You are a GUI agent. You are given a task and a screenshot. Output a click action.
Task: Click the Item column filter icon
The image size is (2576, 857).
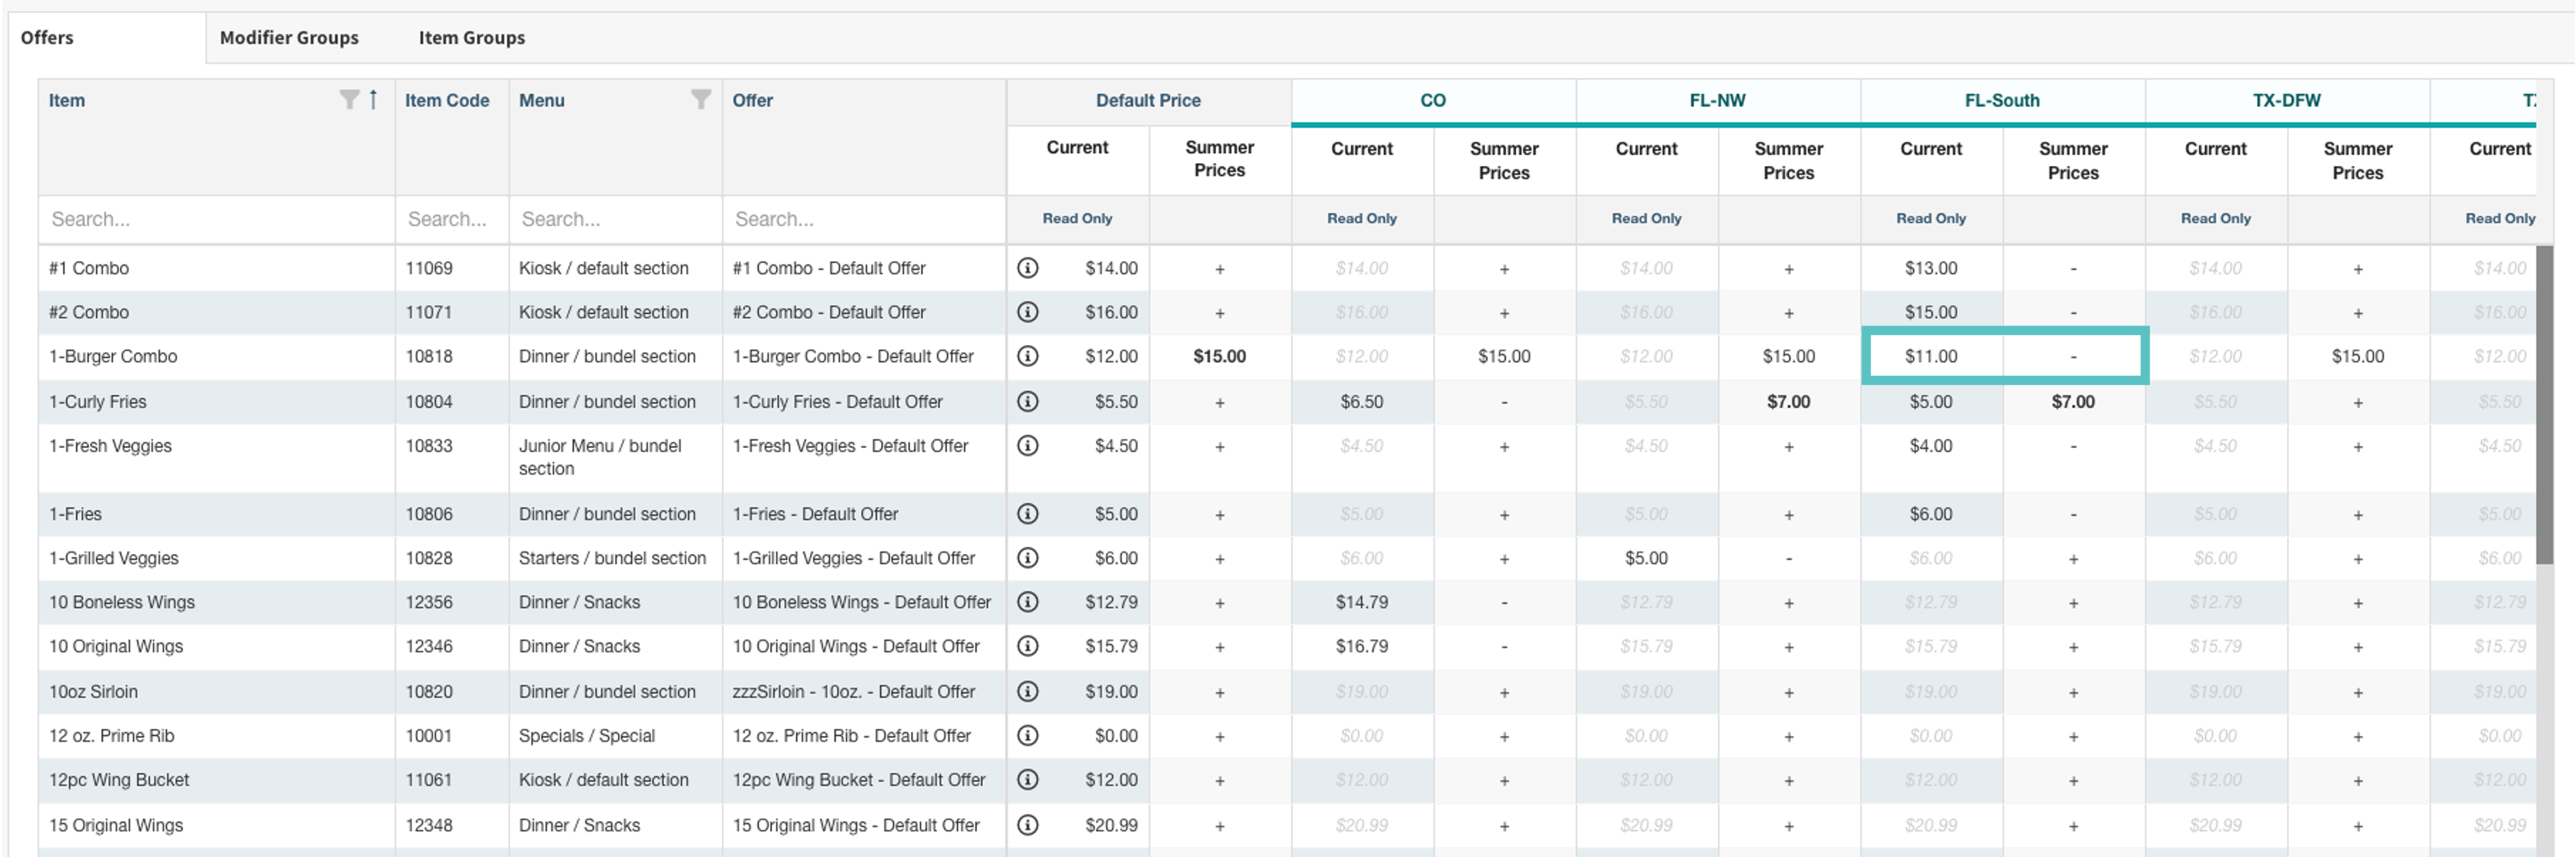tap(348, 99)
